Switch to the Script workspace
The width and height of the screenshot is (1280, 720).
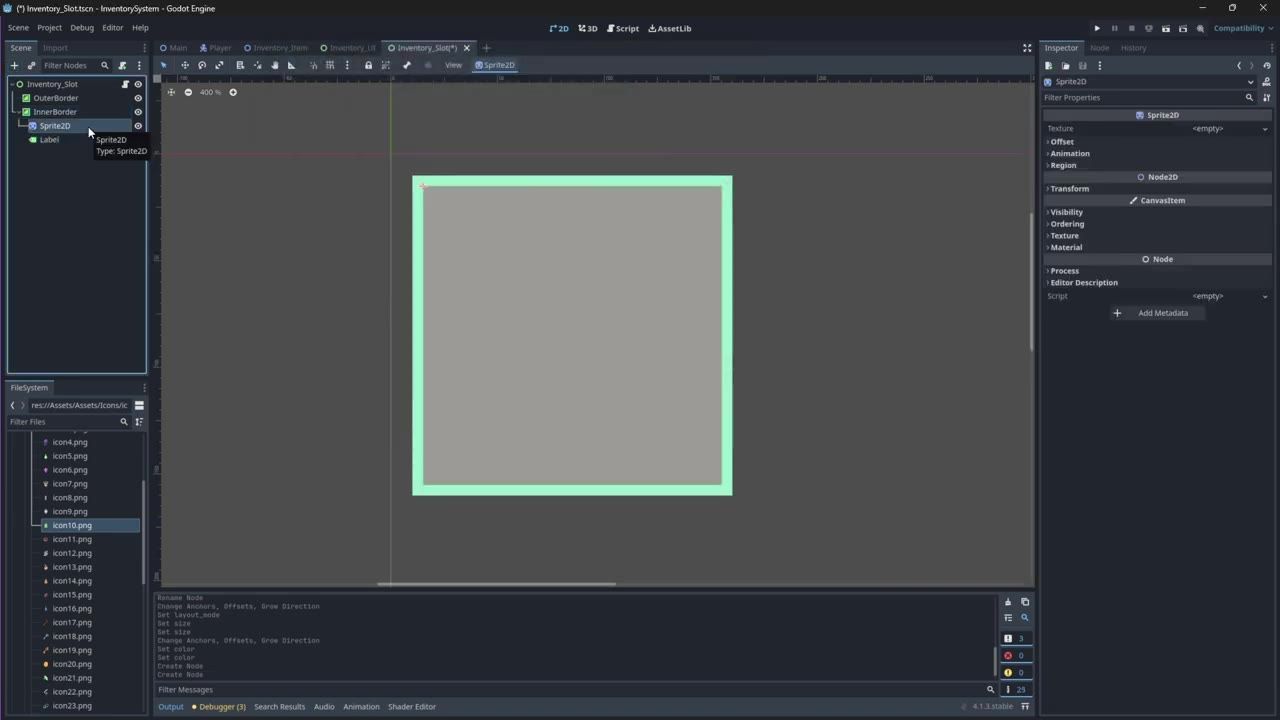[x=623, y=28]
